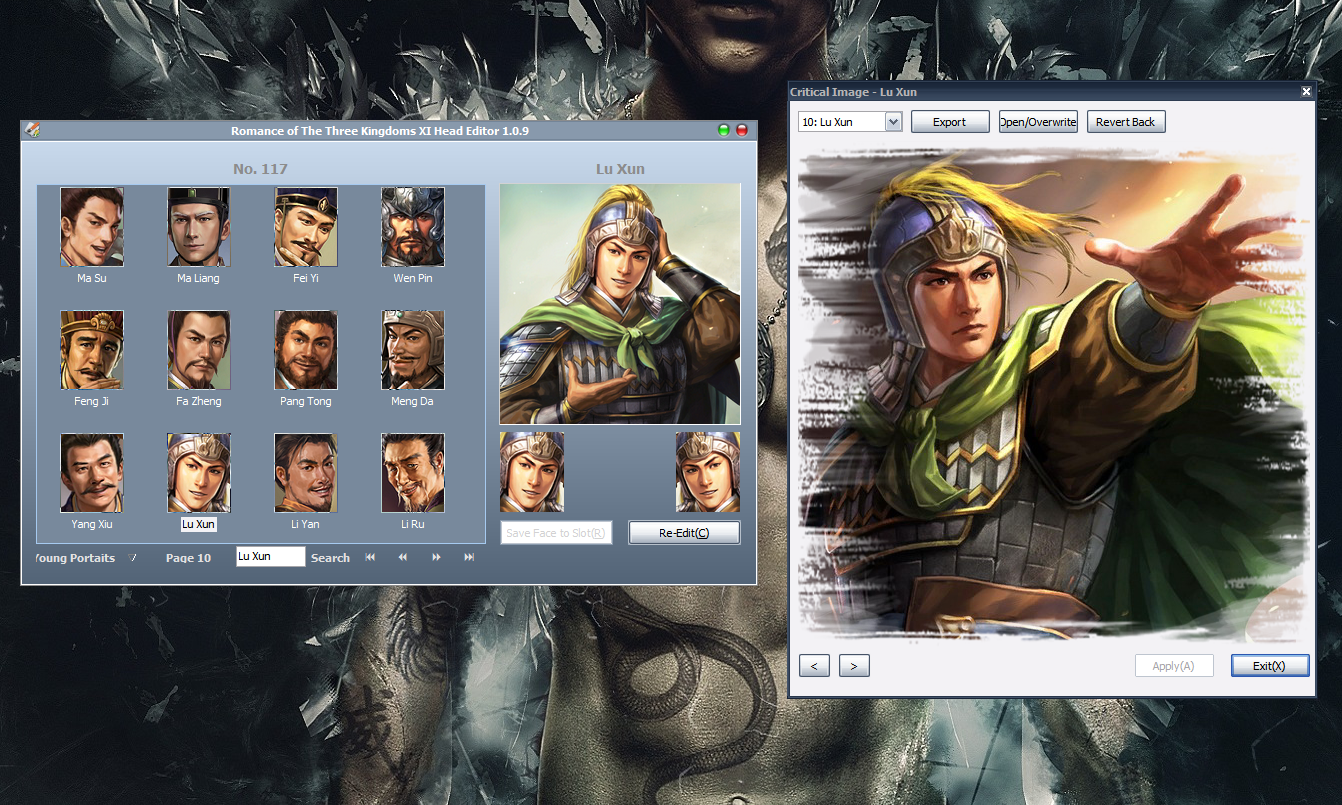This screenshot has width=1342, height=805.
Task: Select the Lu Xun portrait in grid
Action: click(x=199, y=473)
